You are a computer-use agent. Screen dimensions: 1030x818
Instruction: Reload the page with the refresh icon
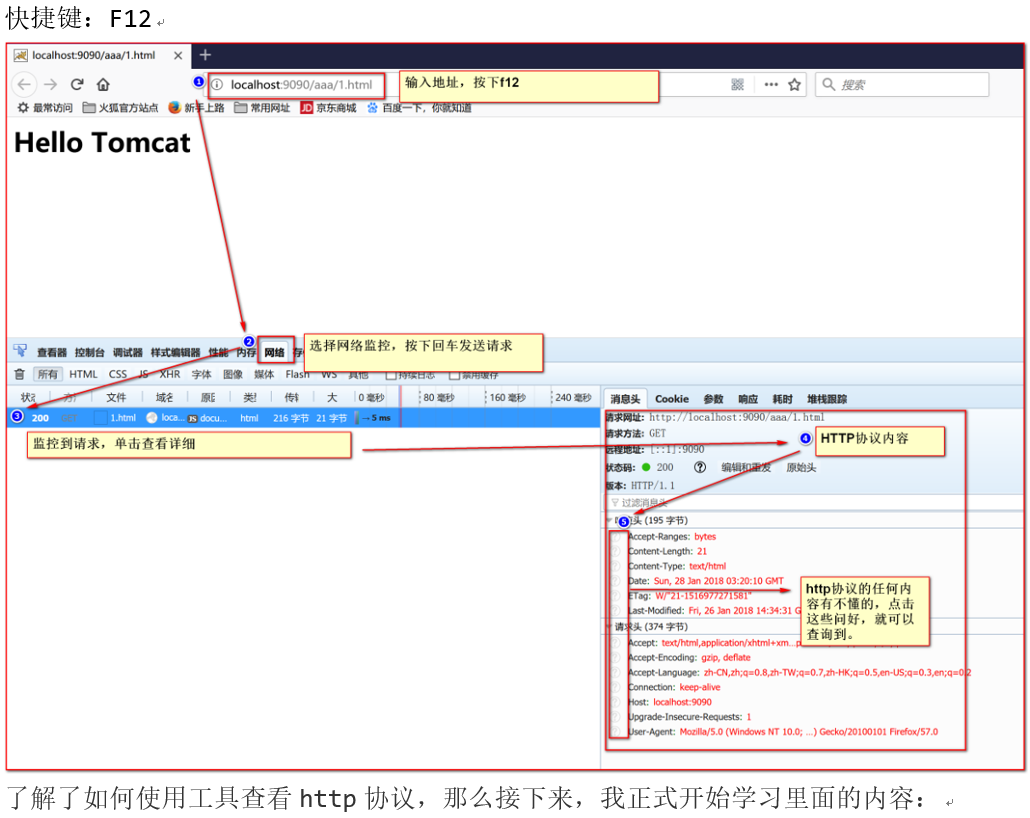point(77,84)
